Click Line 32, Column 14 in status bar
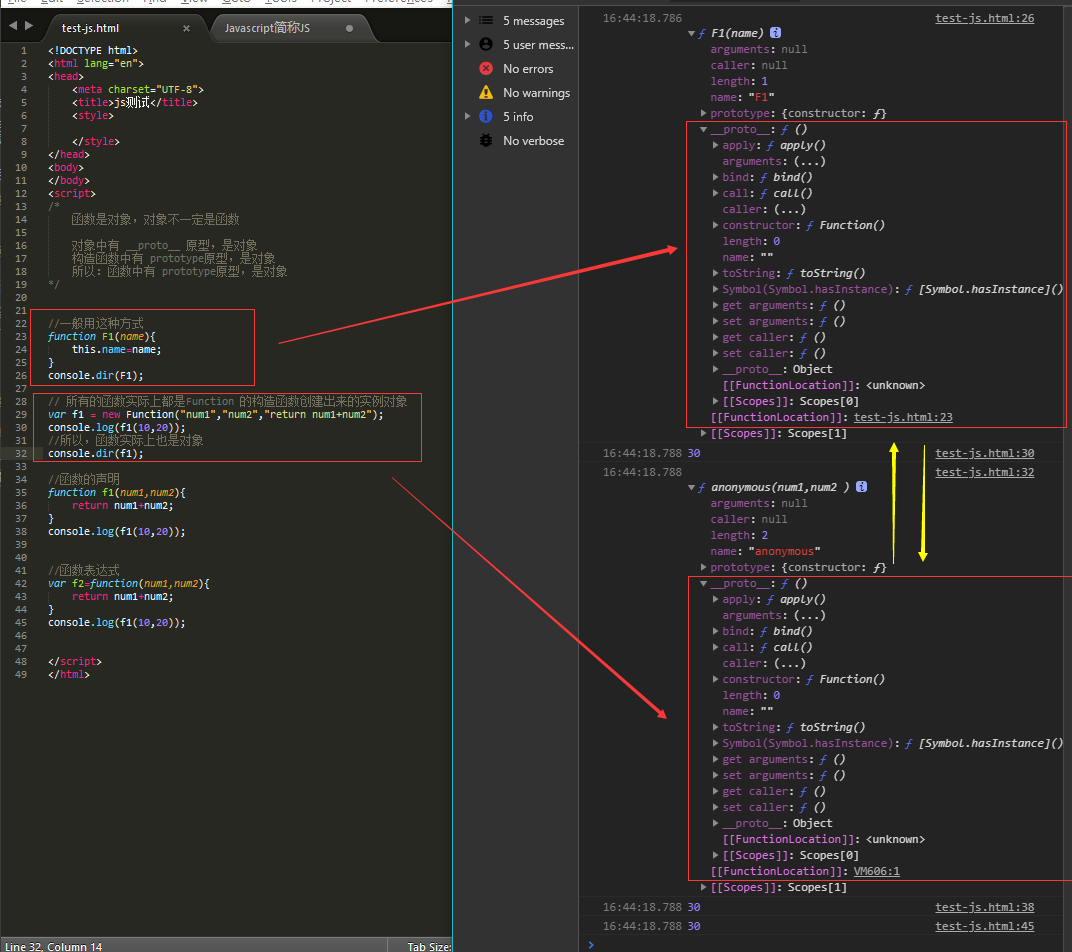The image size is (1072, 952). coord(54,946)
